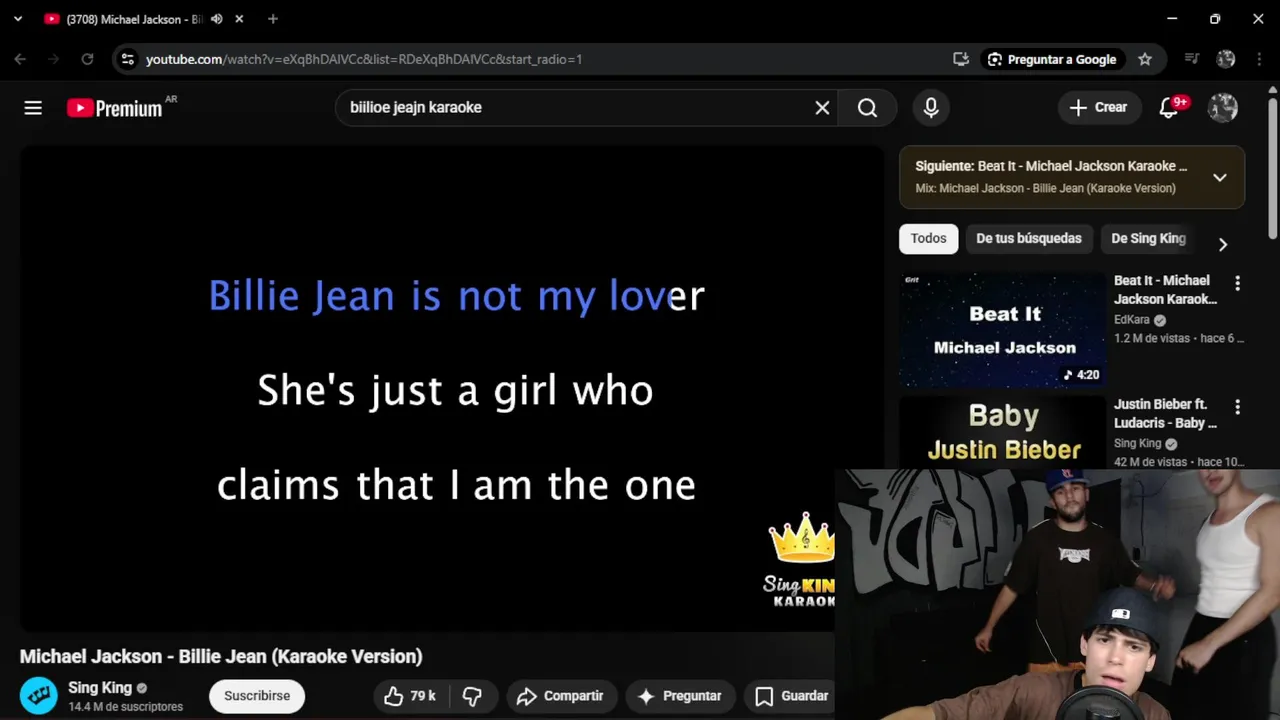
Task: Bookmark this page with star icon
Action: pos(1145,59)
